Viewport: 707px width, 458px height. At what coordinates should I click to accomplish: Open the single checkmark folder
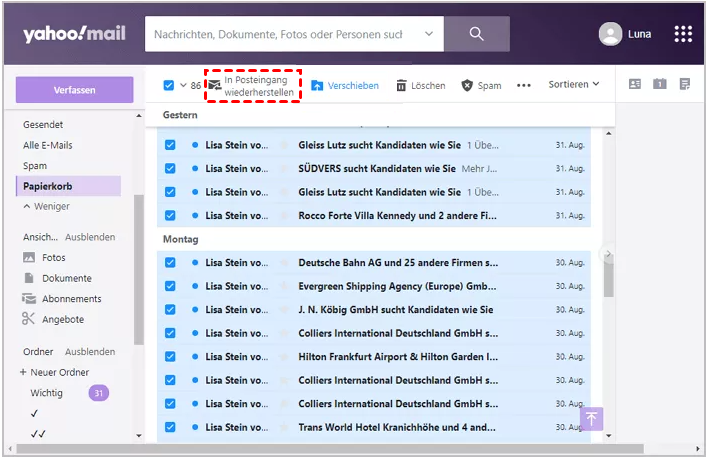coord(34,413)
